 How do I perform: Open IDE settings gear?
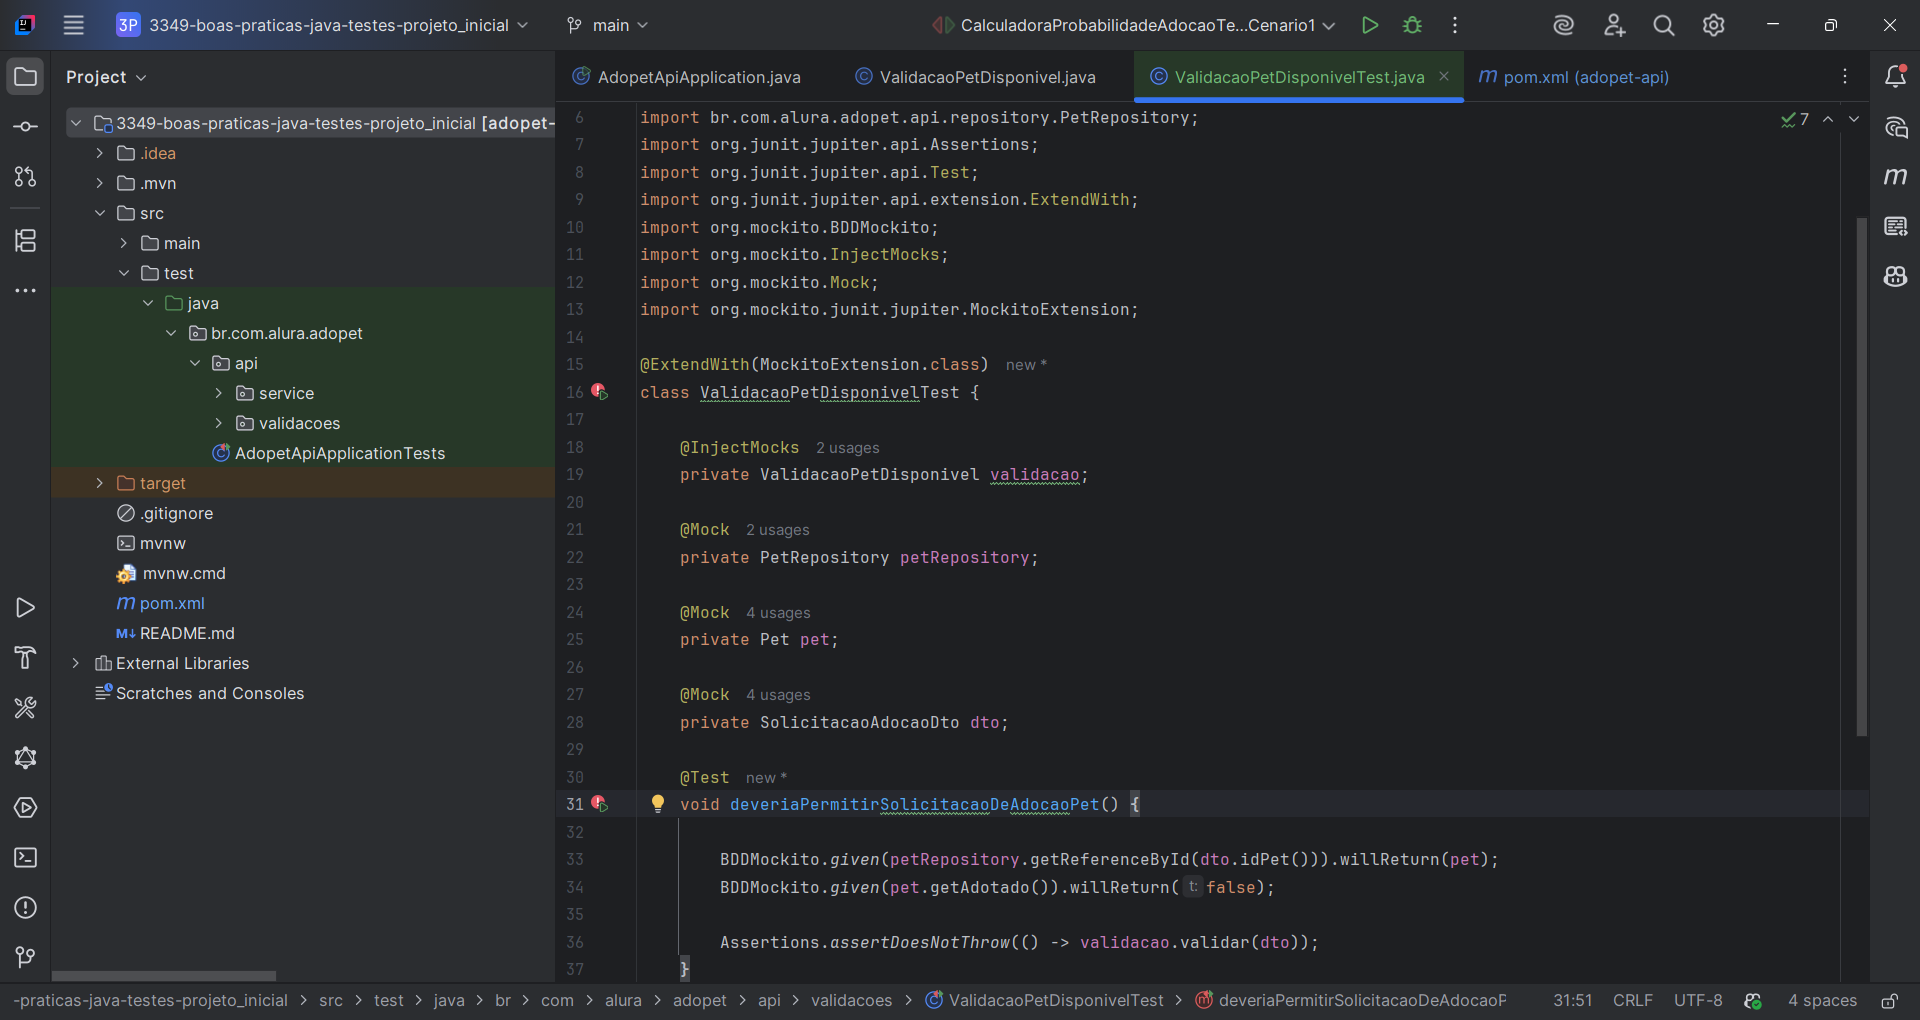(1713, 25)
